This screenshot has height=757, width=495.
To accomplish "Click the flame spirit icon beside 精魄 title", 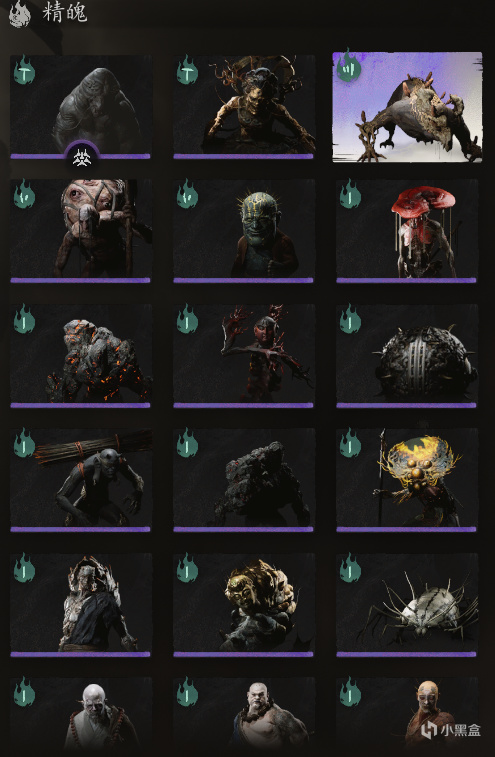I will pyautogui.click(x=19, y=14).
